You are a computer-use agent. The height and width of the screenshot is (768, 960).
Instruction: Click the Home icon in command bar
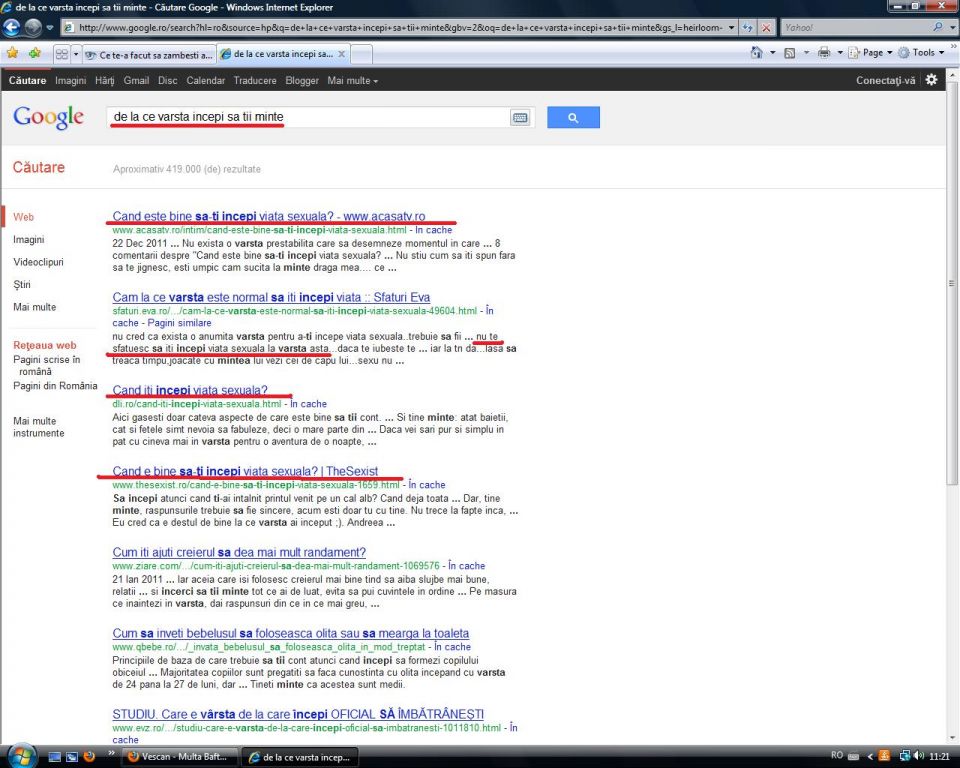point(757,53)
